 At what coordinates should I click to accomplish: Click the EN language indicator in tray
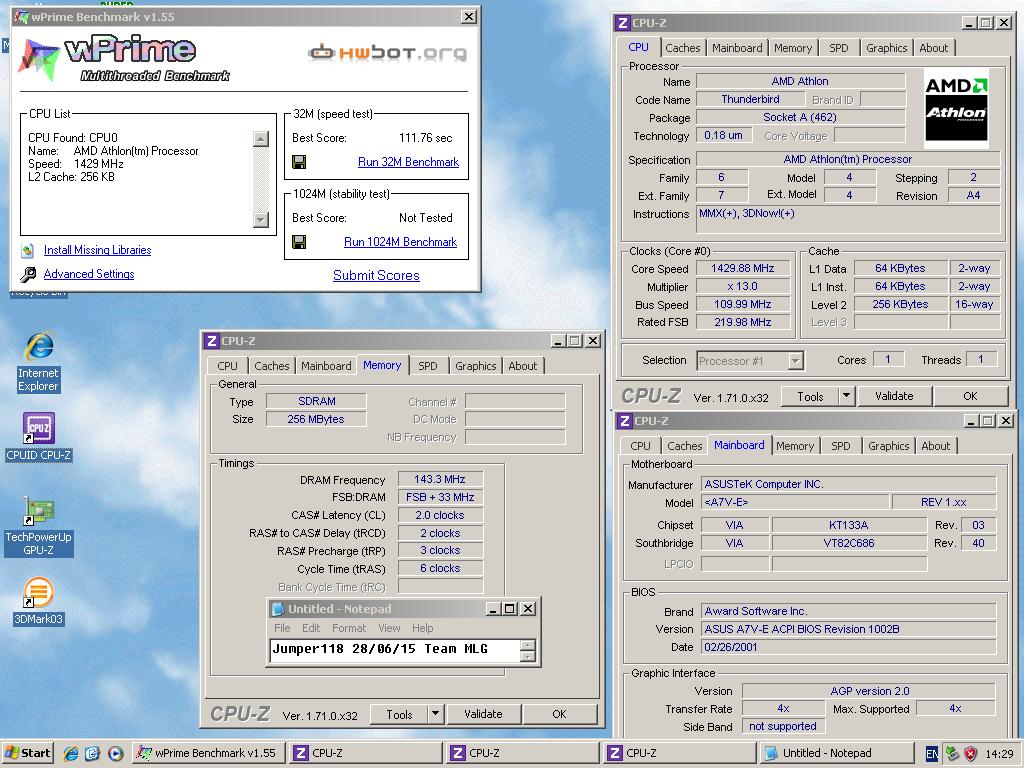[932, 754]
